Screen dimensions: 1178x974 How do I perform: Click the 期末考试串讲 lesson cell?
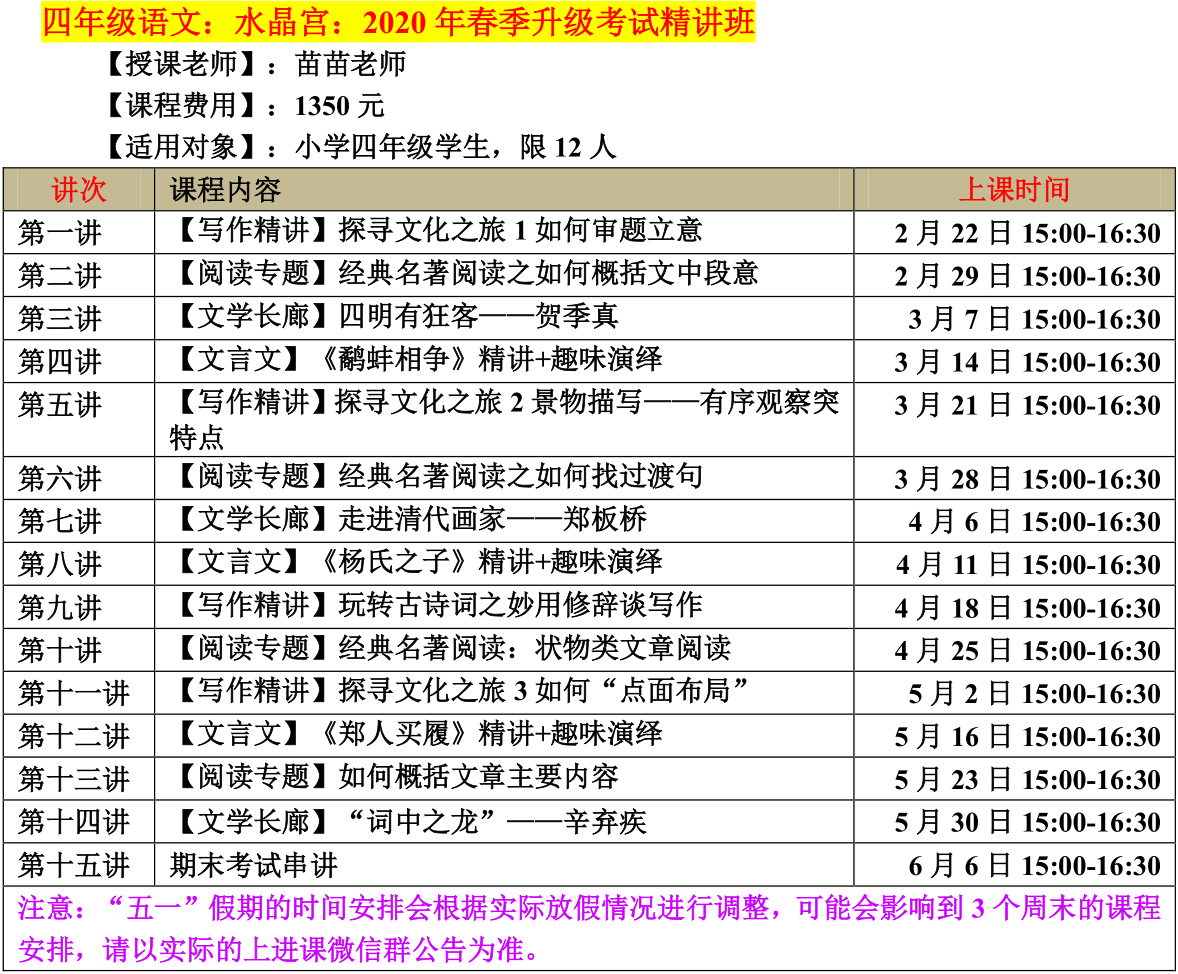254,864
